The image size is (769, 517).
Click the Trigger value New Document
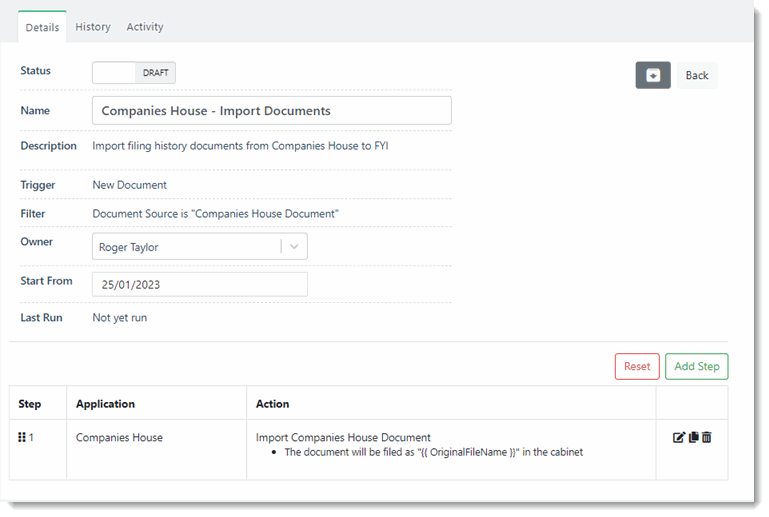(x=129, y=185)
